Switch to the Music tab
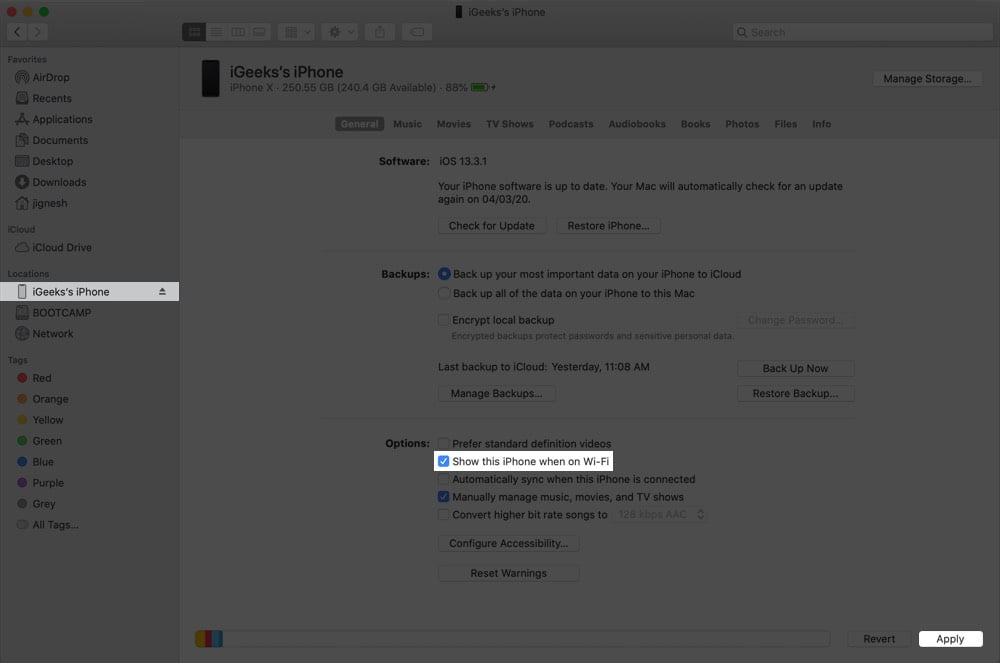This screenshot has height=663, width=1000. coord(408,124)
